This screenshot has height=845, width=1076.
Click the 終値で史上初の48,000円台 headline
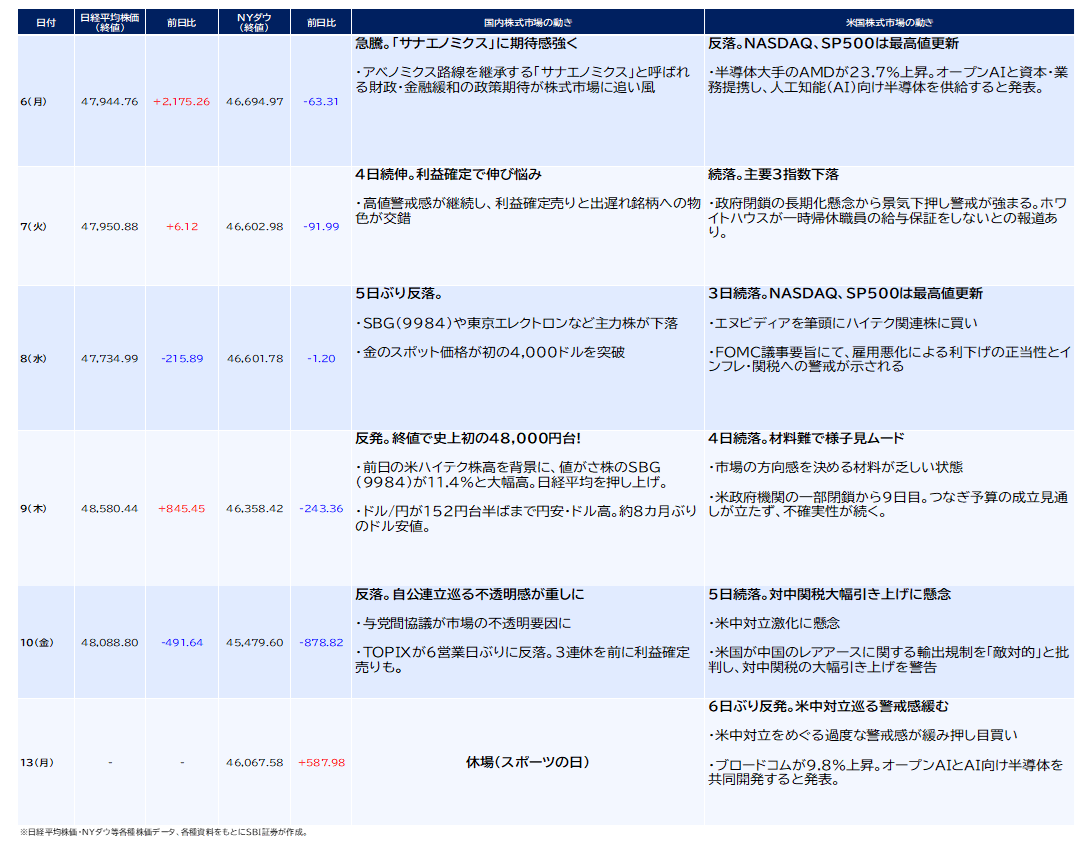point(468,439)
